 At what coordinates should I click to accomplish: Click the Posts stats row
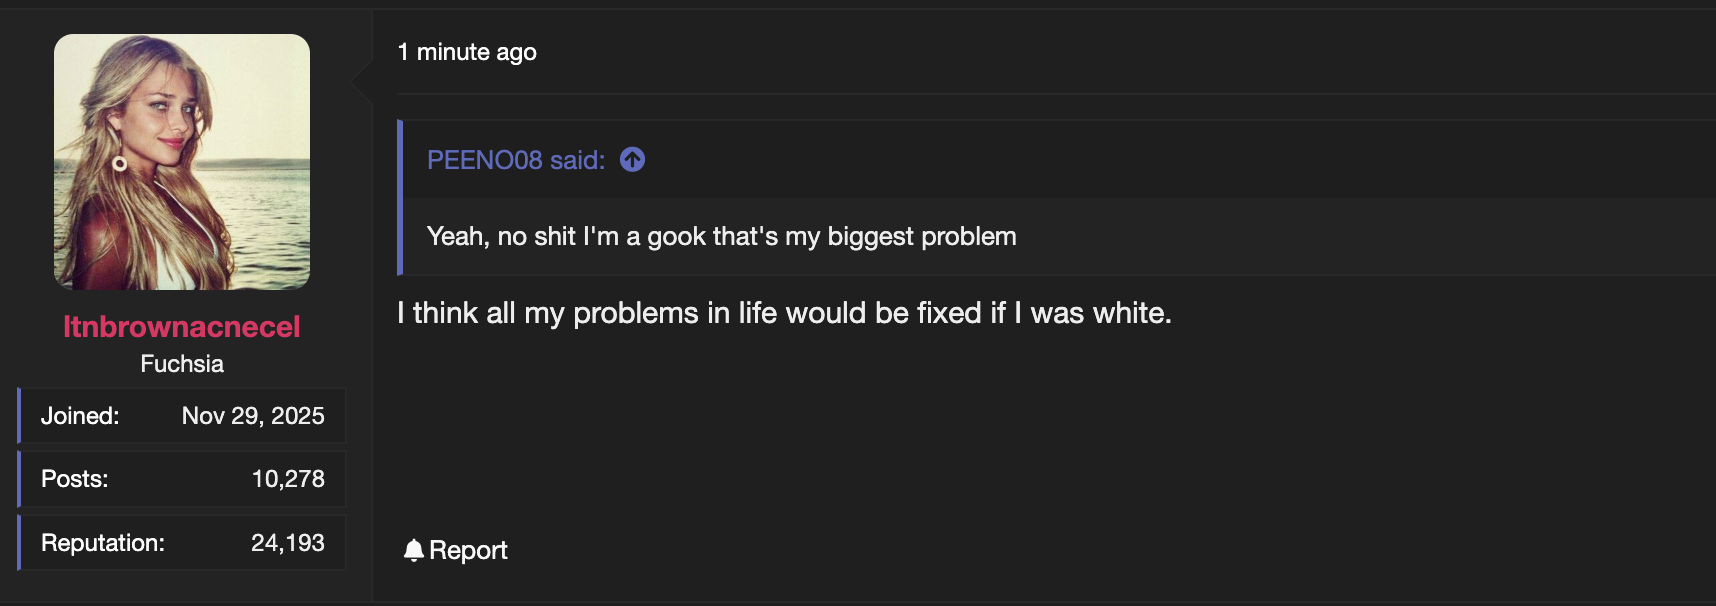click(x=181, y=478)
